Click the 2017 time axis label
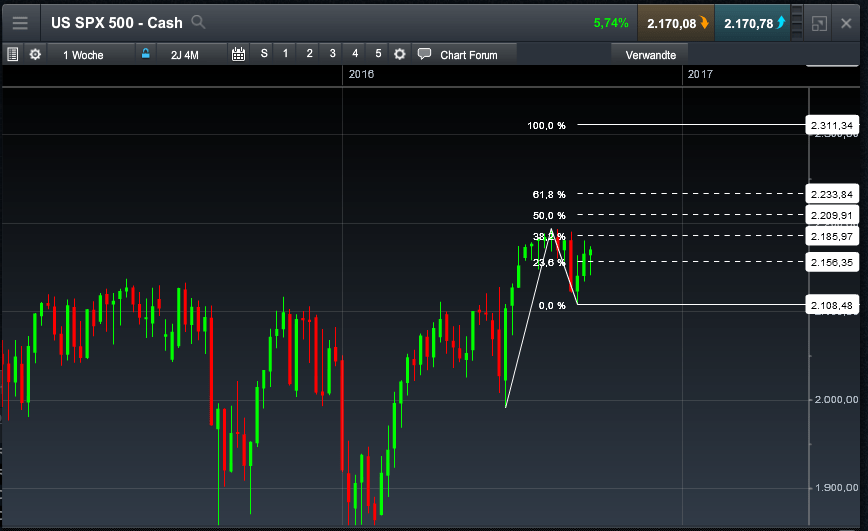The width and height of the screenshot is (868, 531). click(700, 74)
